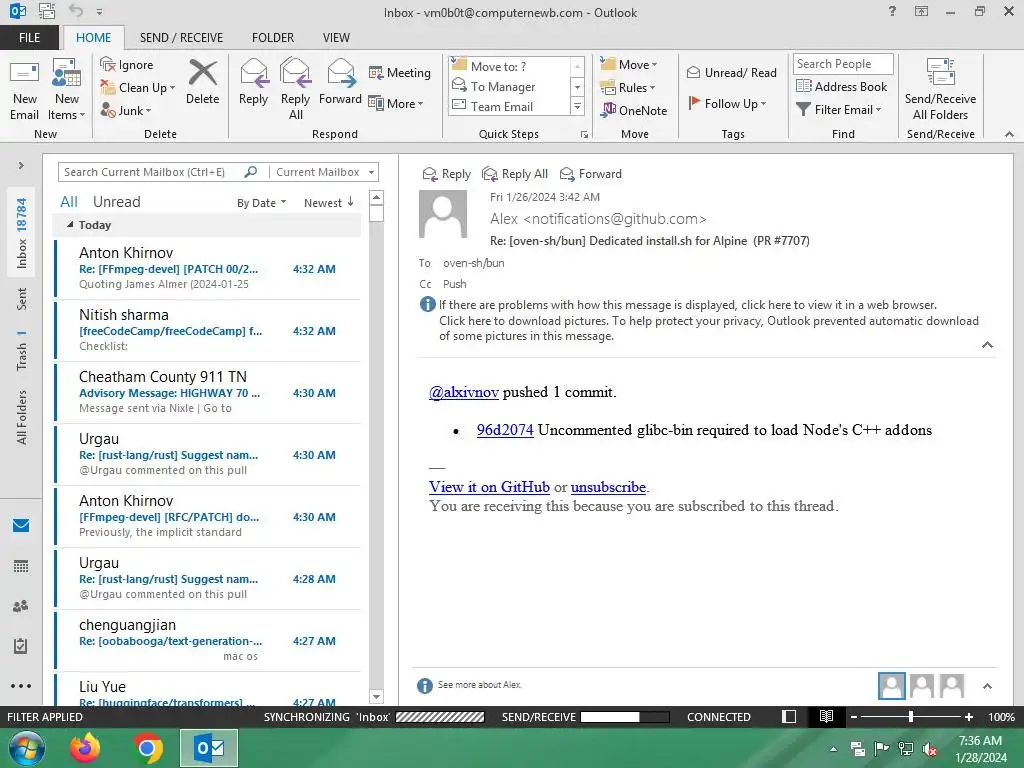Image resolution: width=1024 pixels, height=768 pixels.
Task: Open the Filter Email dropdown
Action: tap(839, 110)
